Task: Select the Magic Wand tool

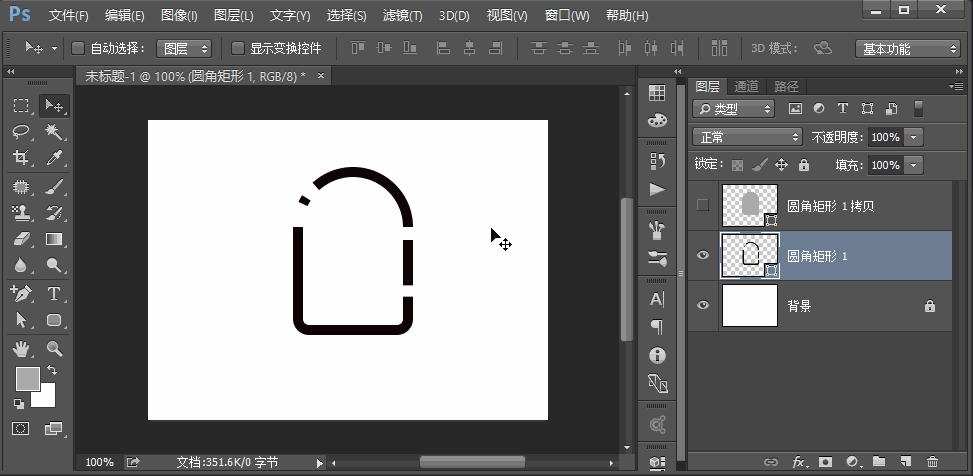Action: (54, 132)
